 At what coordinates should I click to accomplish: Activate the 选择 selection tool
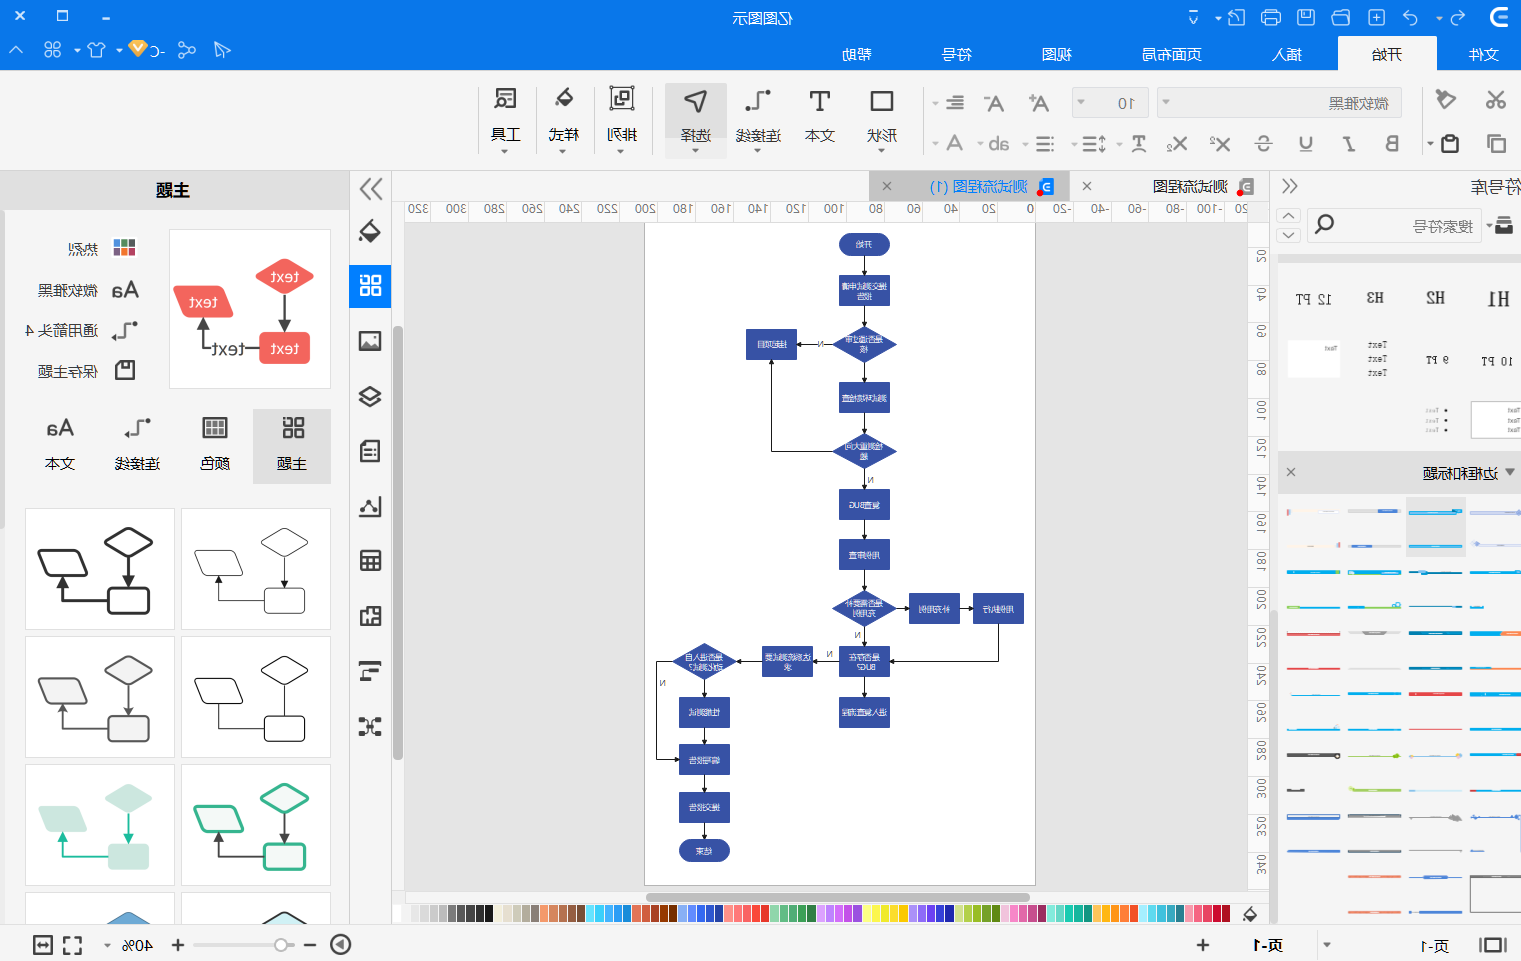point(695,120)
